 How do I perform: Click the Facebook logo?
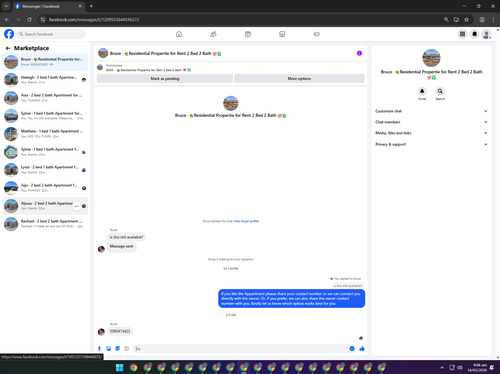pyautogui.click(x=9, y=34)
